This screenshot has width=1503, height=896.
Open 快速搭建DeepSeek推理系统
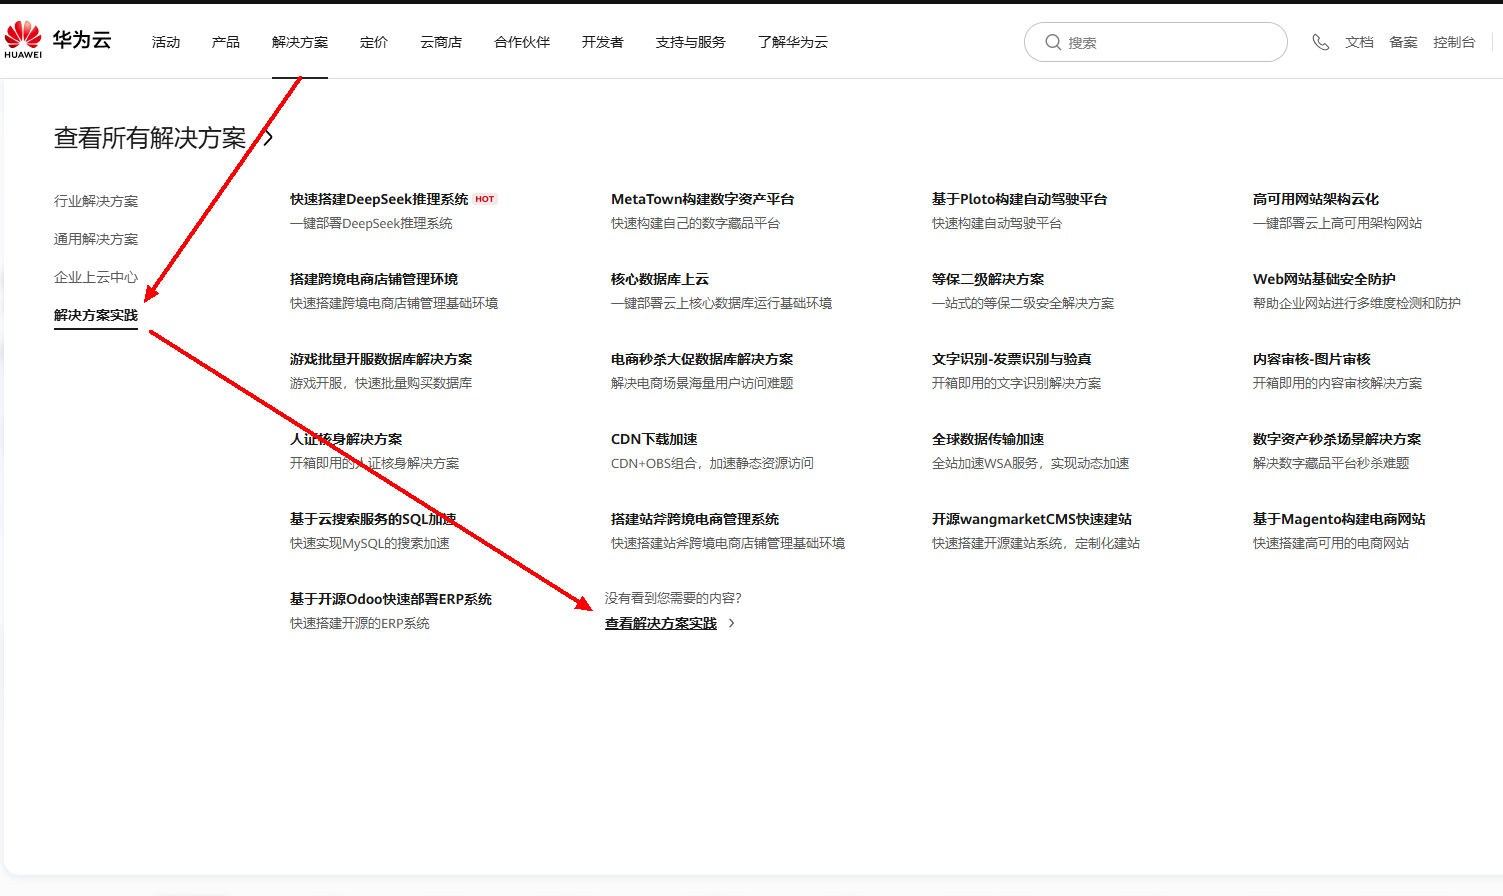[x=379, y=199]
